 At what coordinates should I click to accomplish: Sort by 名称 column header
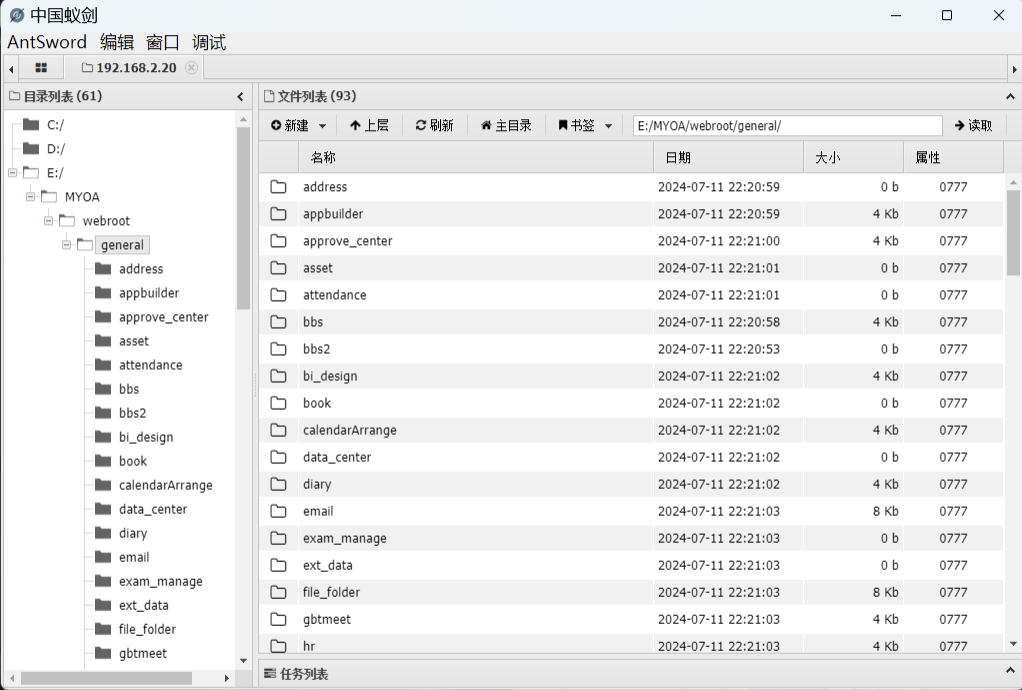coord(476,157)
